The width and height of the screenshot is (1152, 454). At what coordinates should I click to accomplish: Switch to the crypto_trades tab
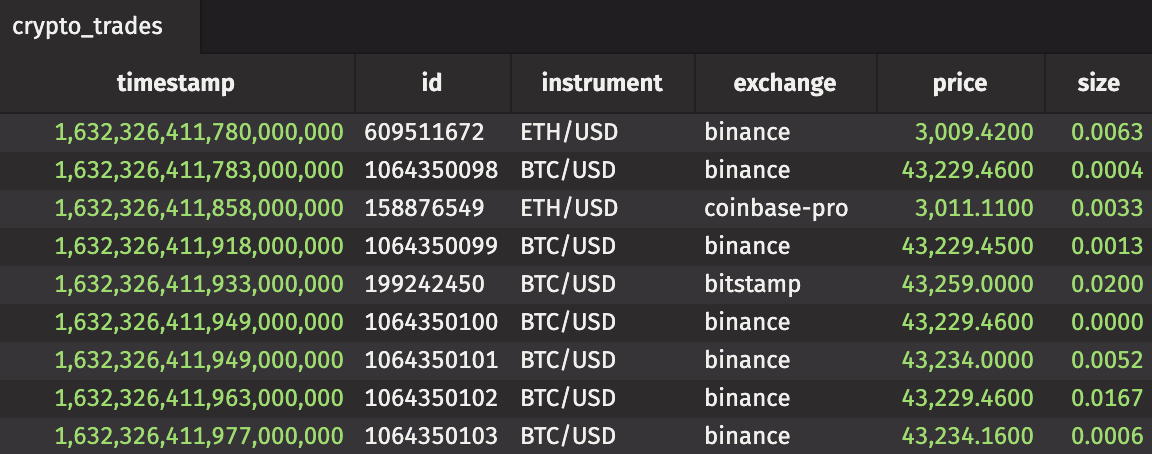click(87, 27)
